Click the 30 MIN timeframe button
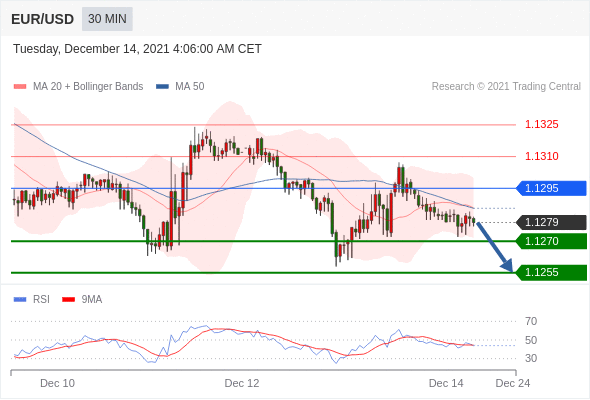Viewport: 590px width, 400px height. coord(107,19)
